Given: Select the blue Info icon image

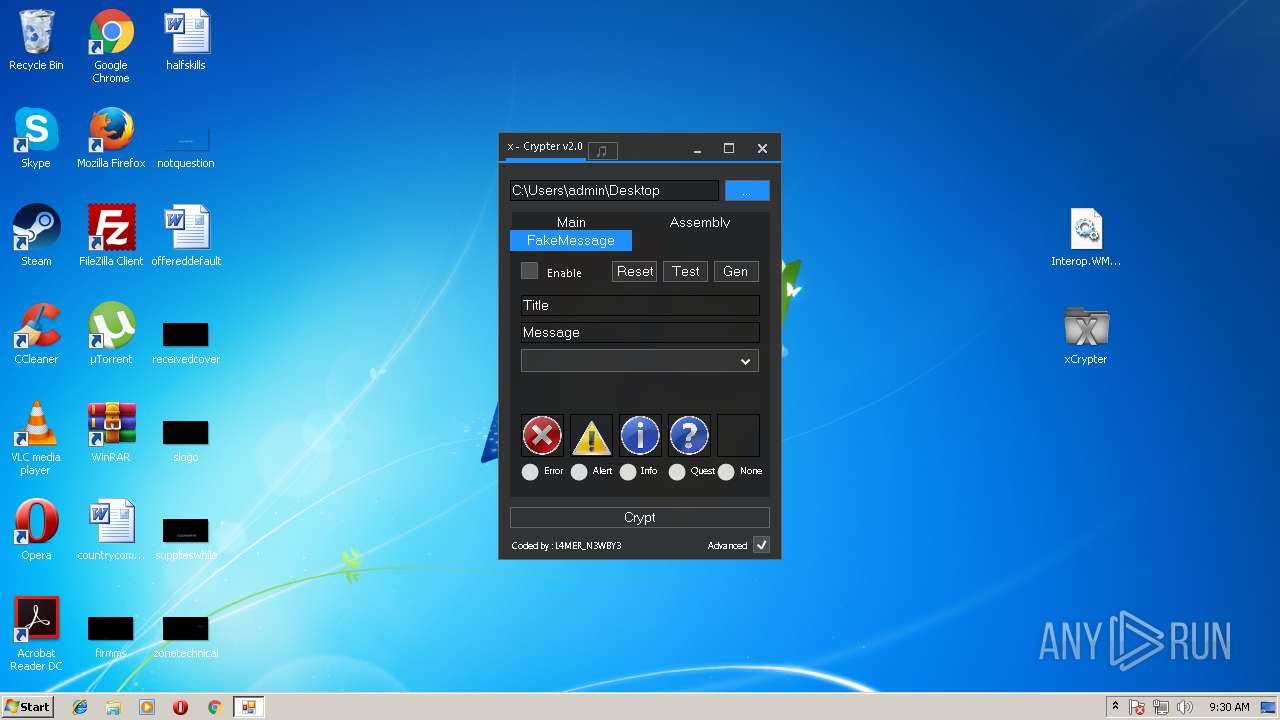Looking at the screenshot, I should (640, 436).
